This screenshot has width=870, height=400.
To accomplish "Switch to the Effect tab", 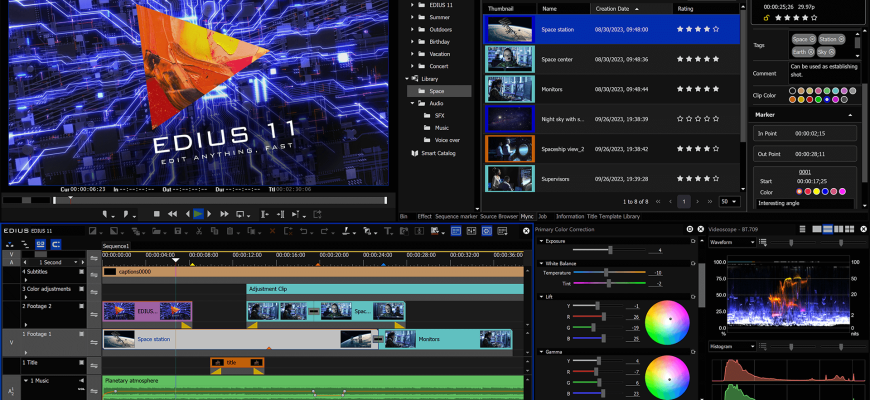I will pos(424,216).
